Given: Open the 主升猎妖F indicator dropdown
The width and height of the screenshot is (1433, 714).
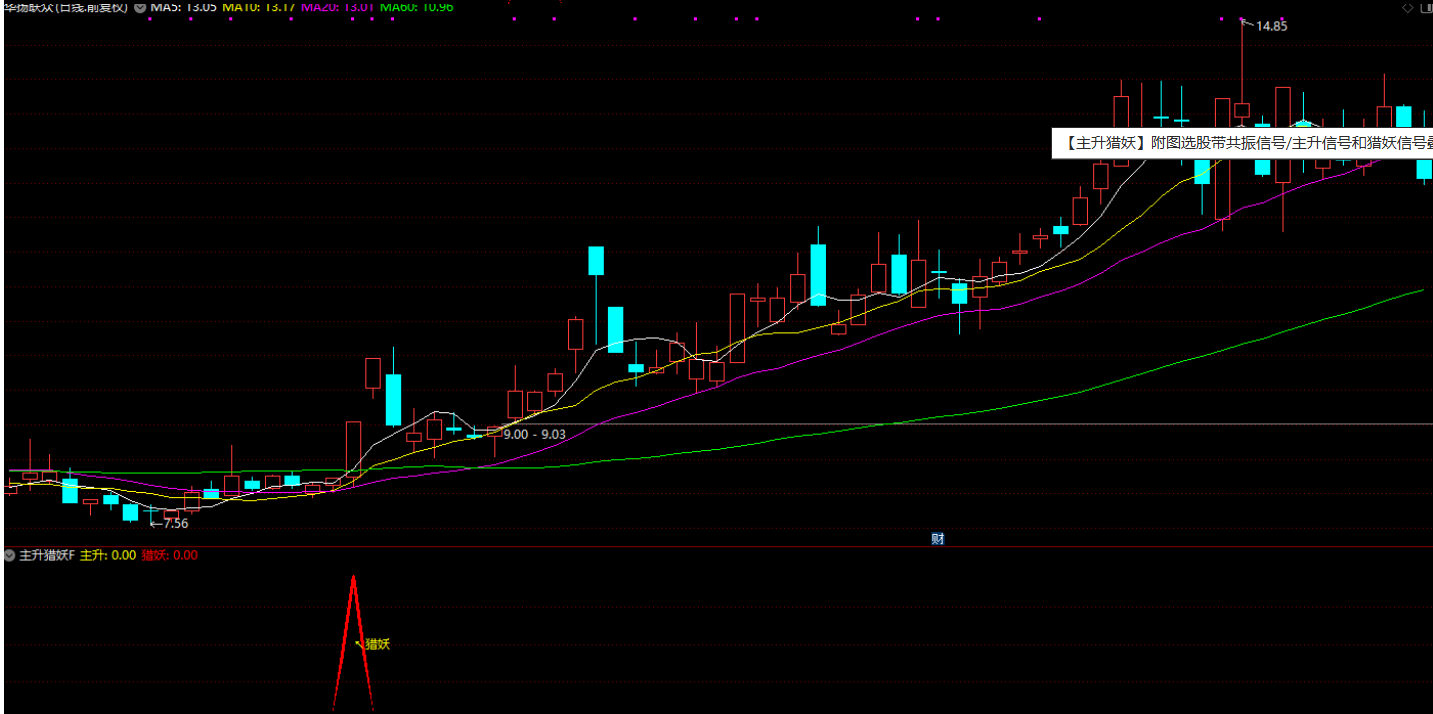Looking at the screenshot, I should pos(10,555).
